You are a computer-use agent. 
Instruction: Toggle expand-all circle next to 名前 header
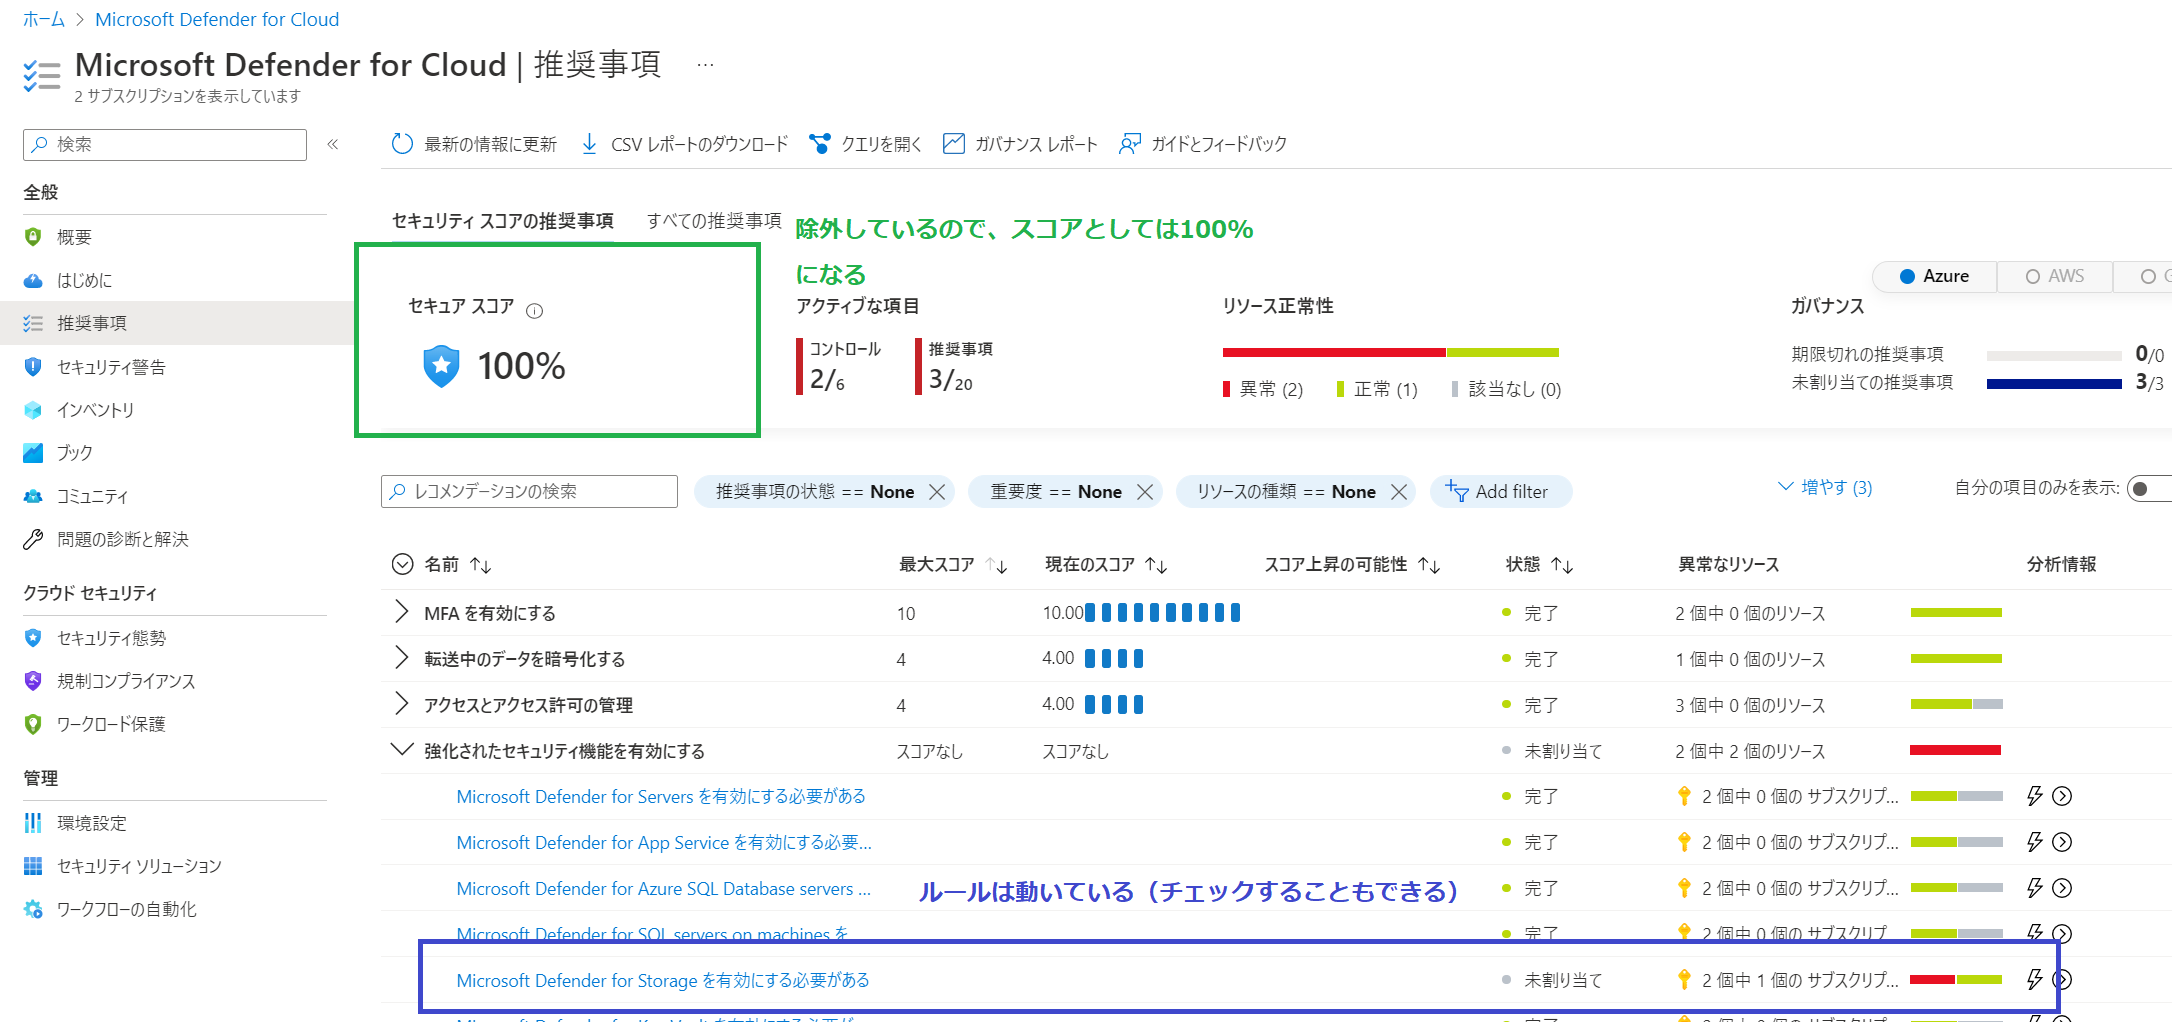point(402,564)
